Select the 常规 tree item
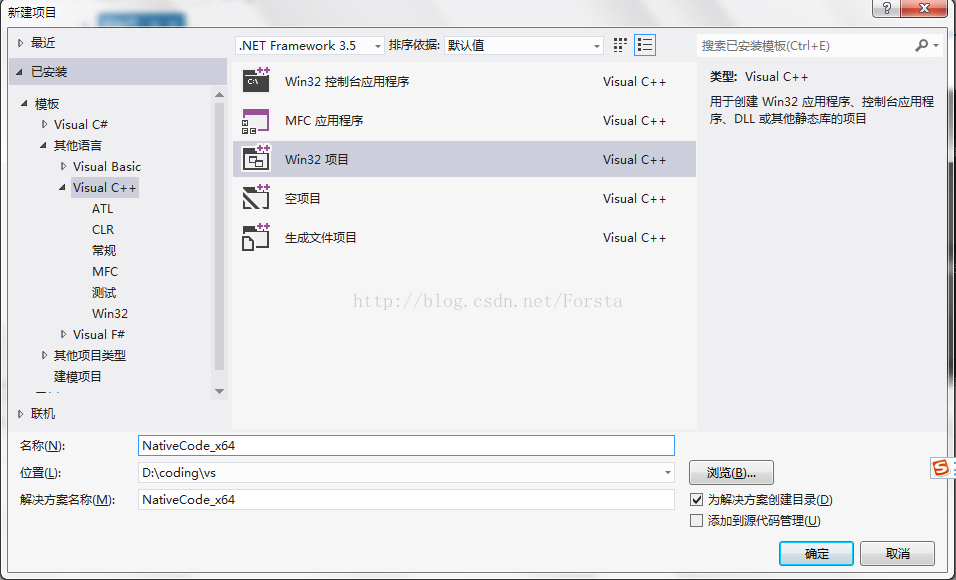The image size is (956, 580). point(104,251)
